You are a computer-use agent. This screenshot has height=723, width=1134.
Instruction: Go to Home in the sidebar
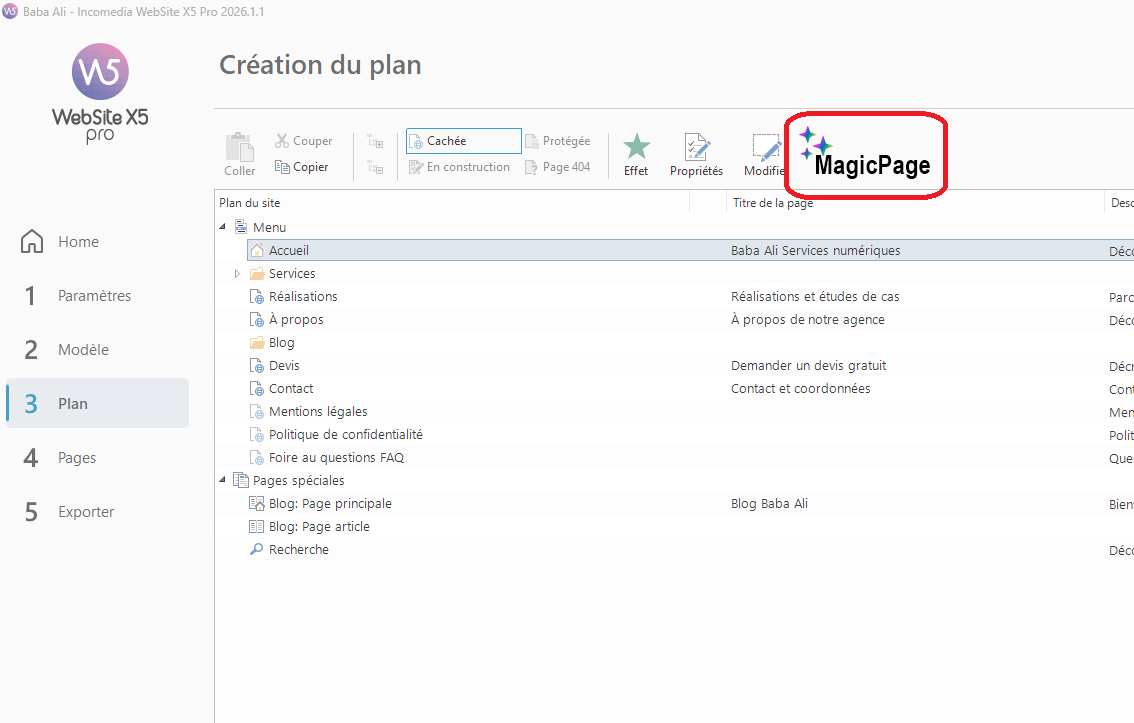tap(78, 242)
